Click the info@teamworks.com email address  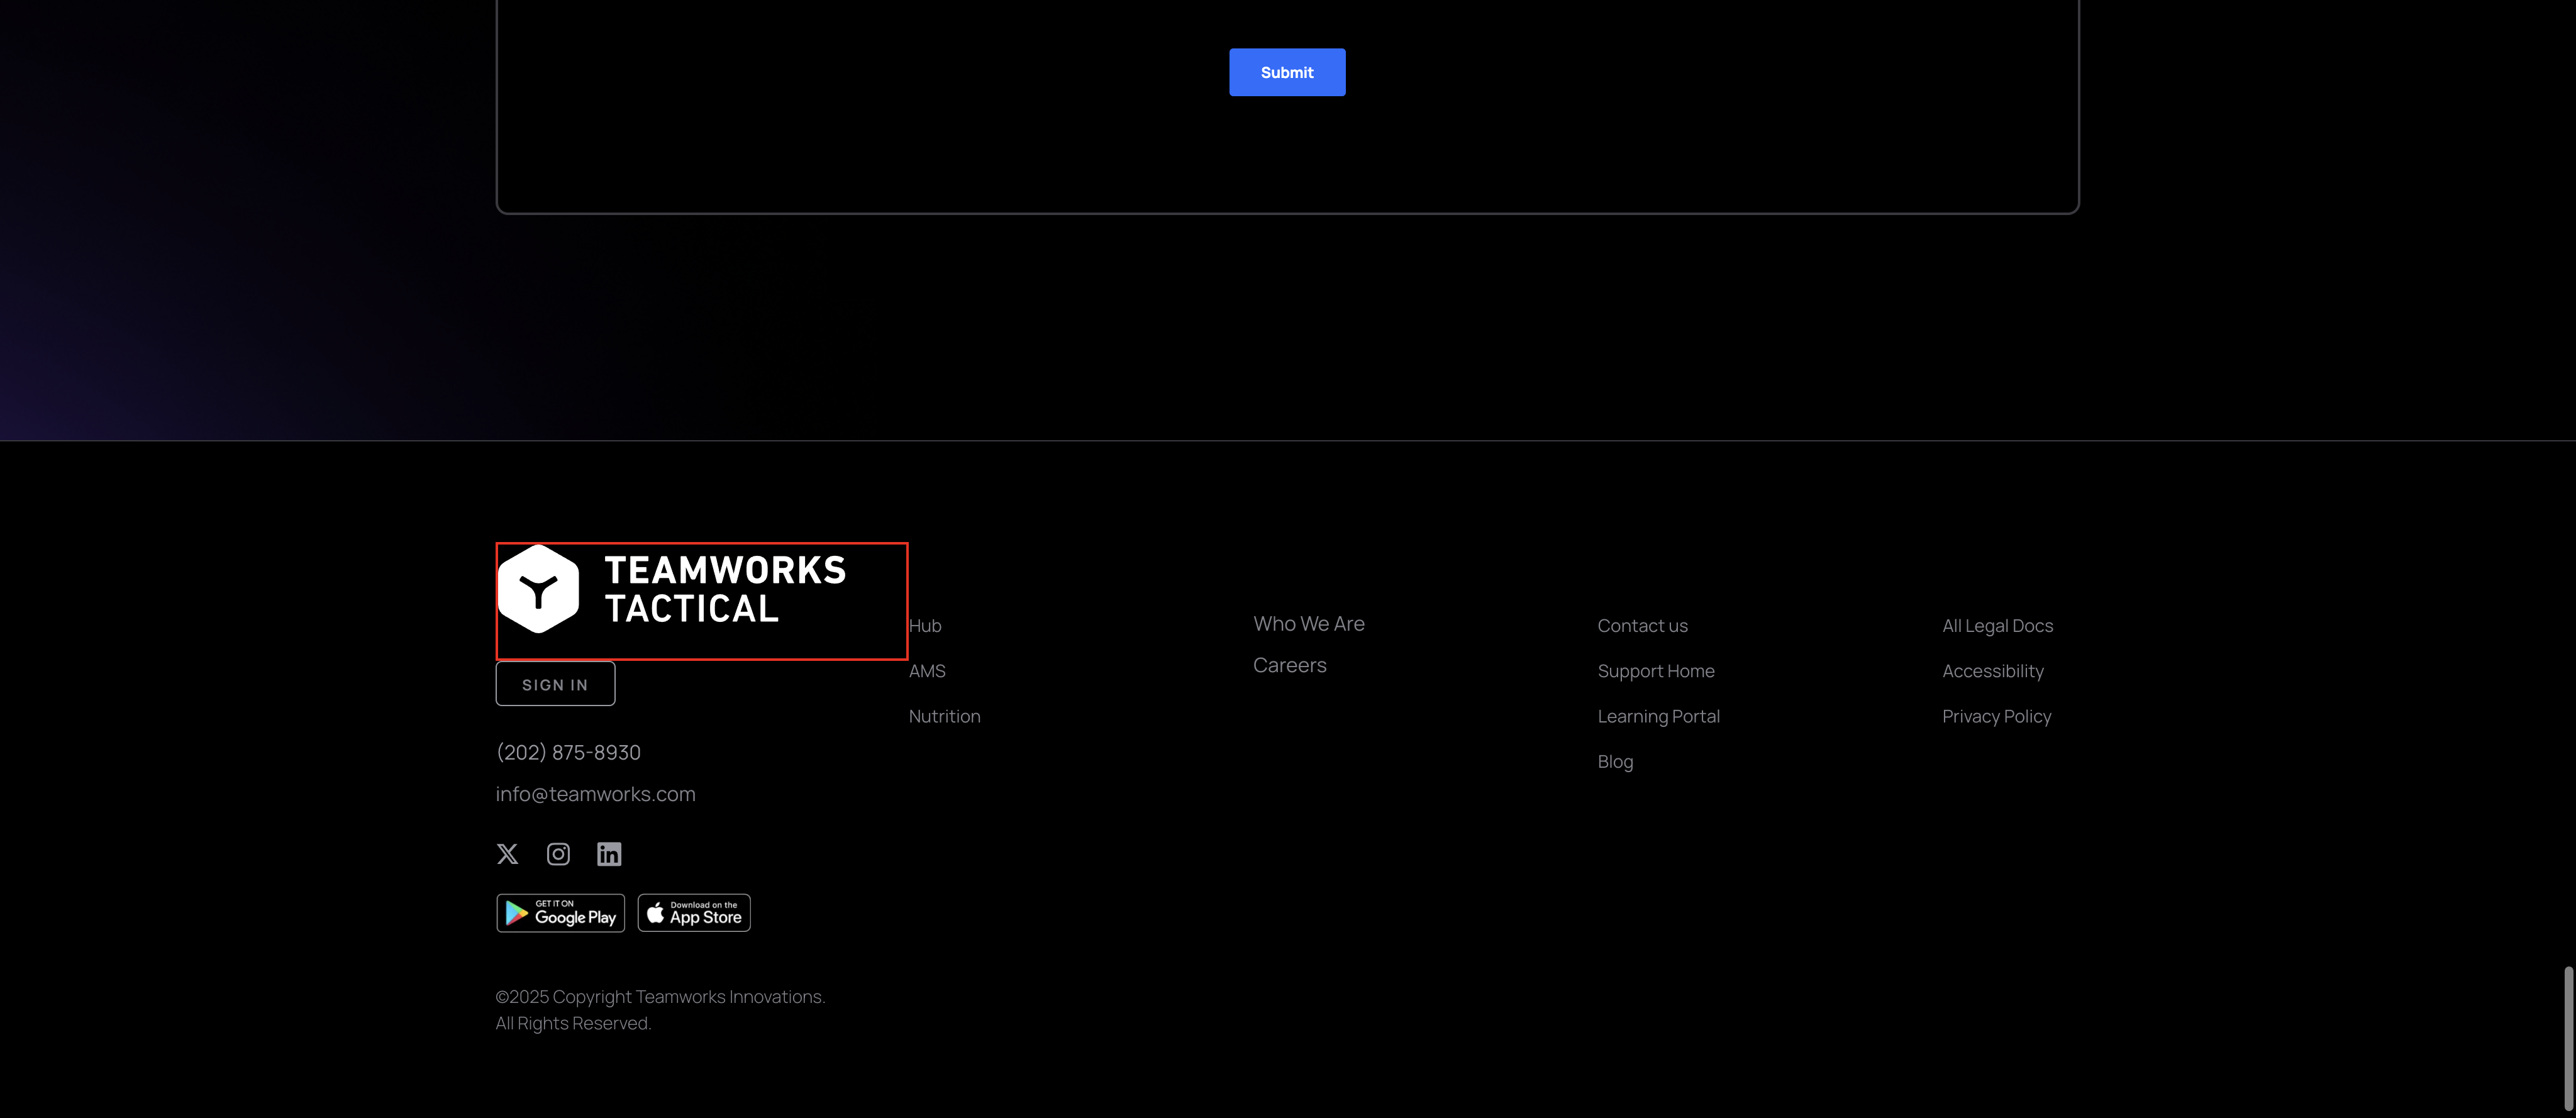[x=595, y=793]
